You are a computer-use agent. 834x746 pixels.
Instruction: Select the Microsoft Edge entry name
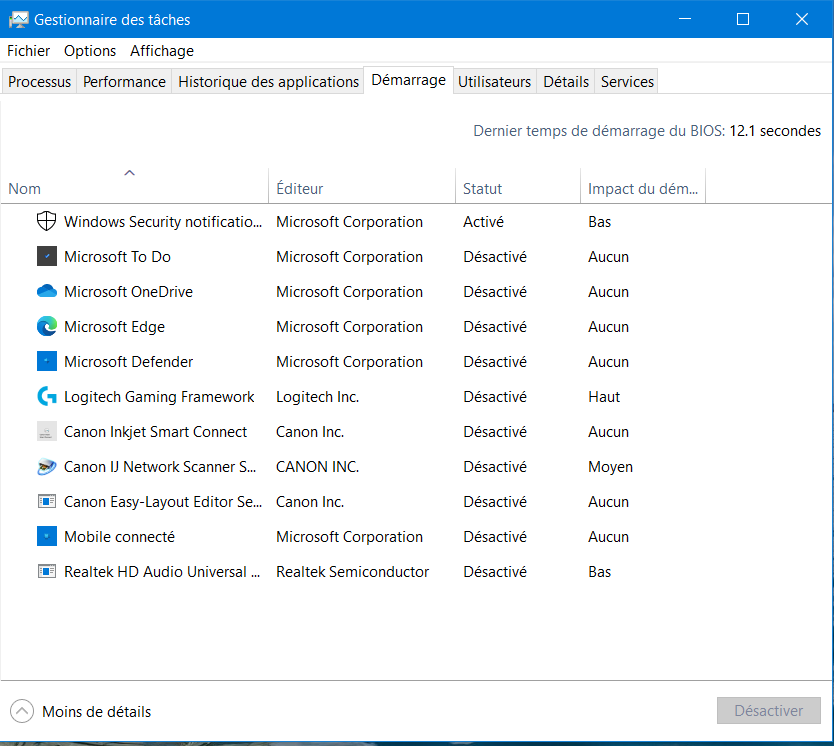(114, 327)
